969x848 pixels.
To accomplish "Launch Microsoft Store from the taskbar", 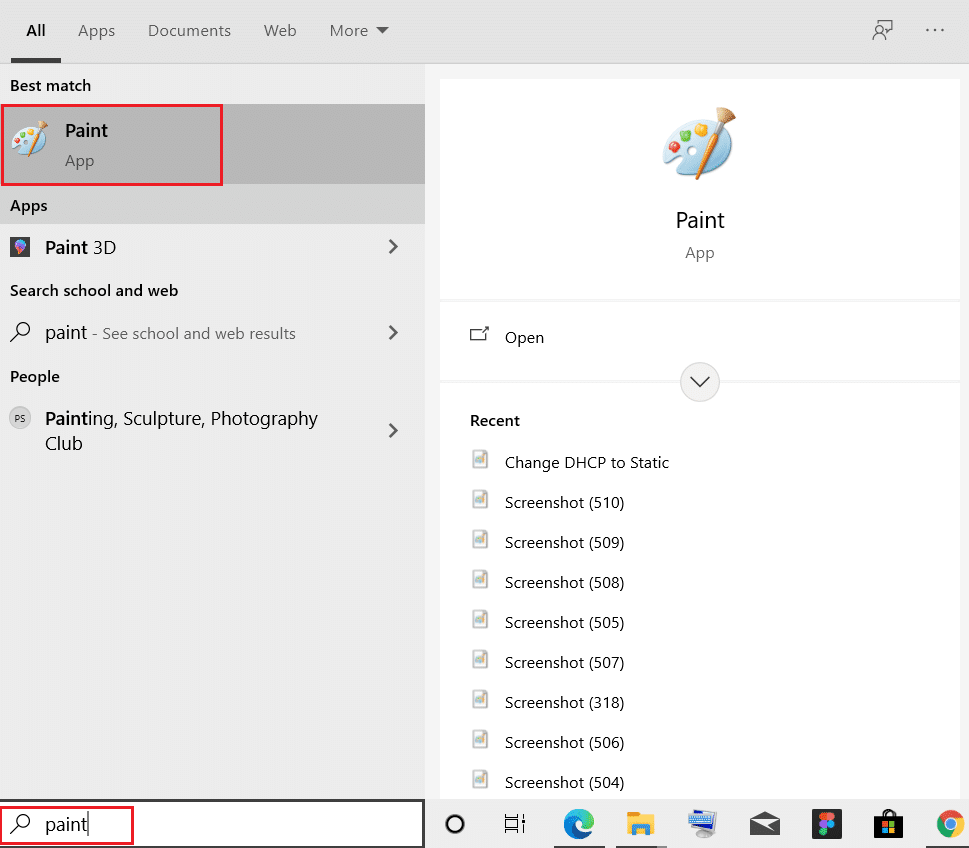I will tap(887, 824).
